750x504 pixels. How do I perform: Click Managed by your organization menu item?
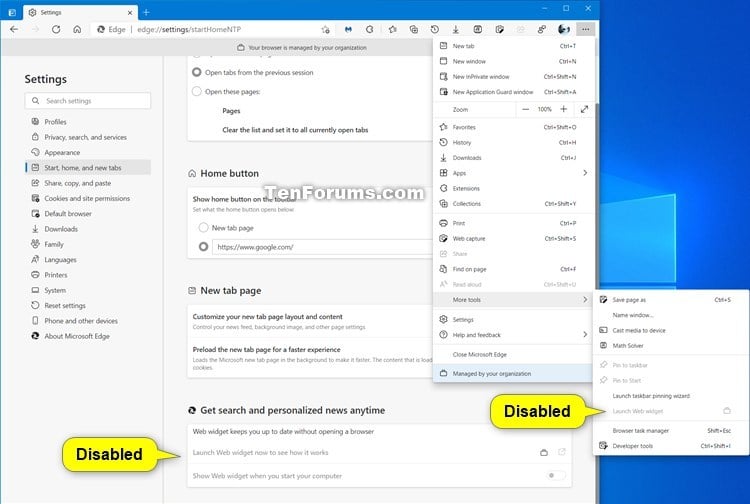(513, 373)
